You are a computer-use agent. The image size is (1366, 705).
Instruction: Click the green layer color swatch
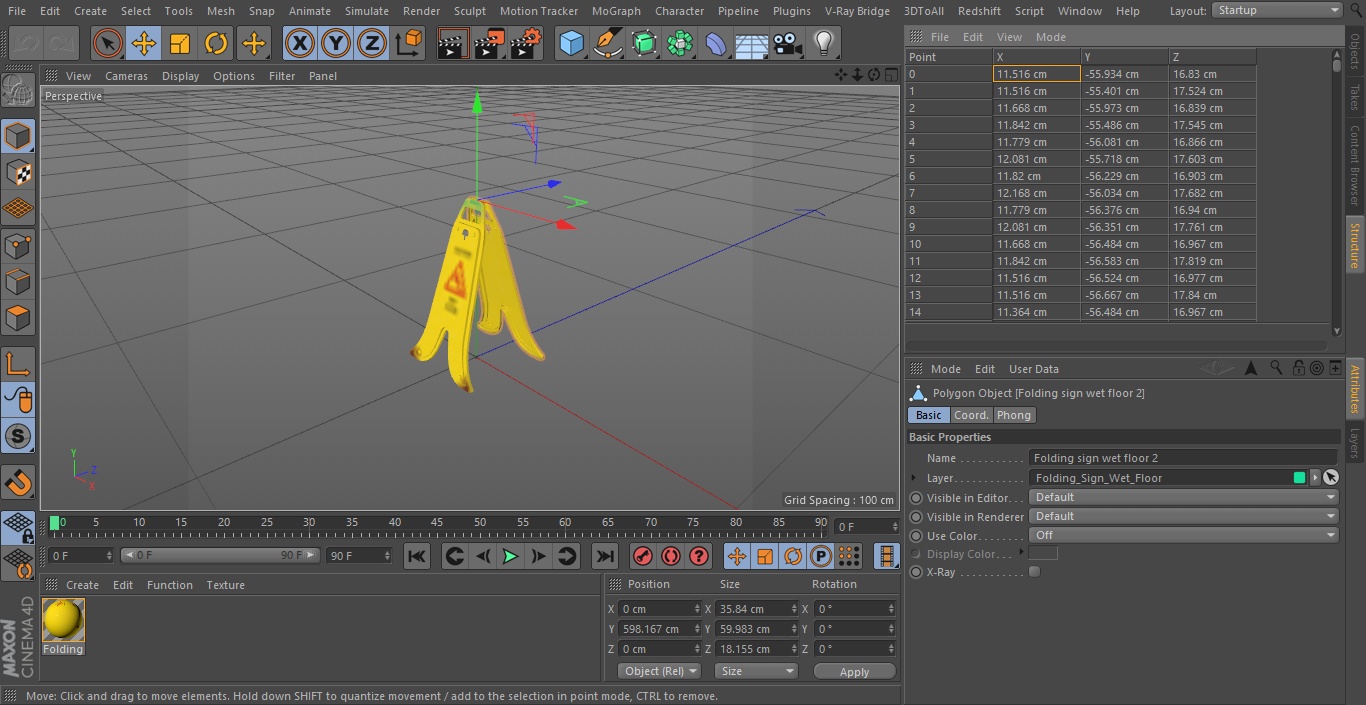tap(1299, 478)
